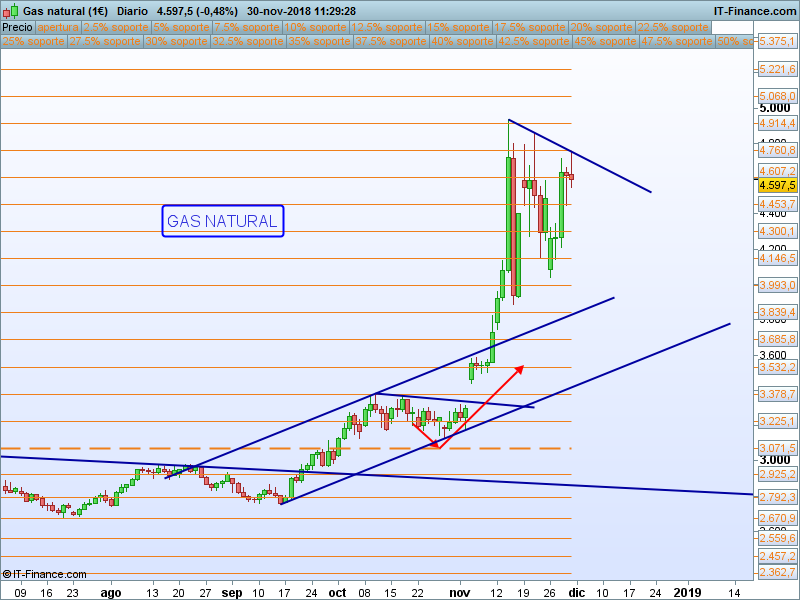Viewport: 800px width, 600px height.
Task: Click the sep month marker on time axis
Action: [232, 593]
